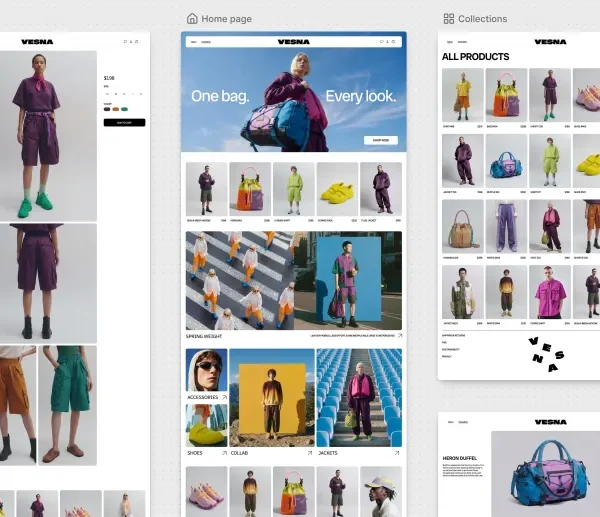Open the pink sneakers thumbnail in Home page bottom row
This screenshot has width=600, height=517.
207,492
